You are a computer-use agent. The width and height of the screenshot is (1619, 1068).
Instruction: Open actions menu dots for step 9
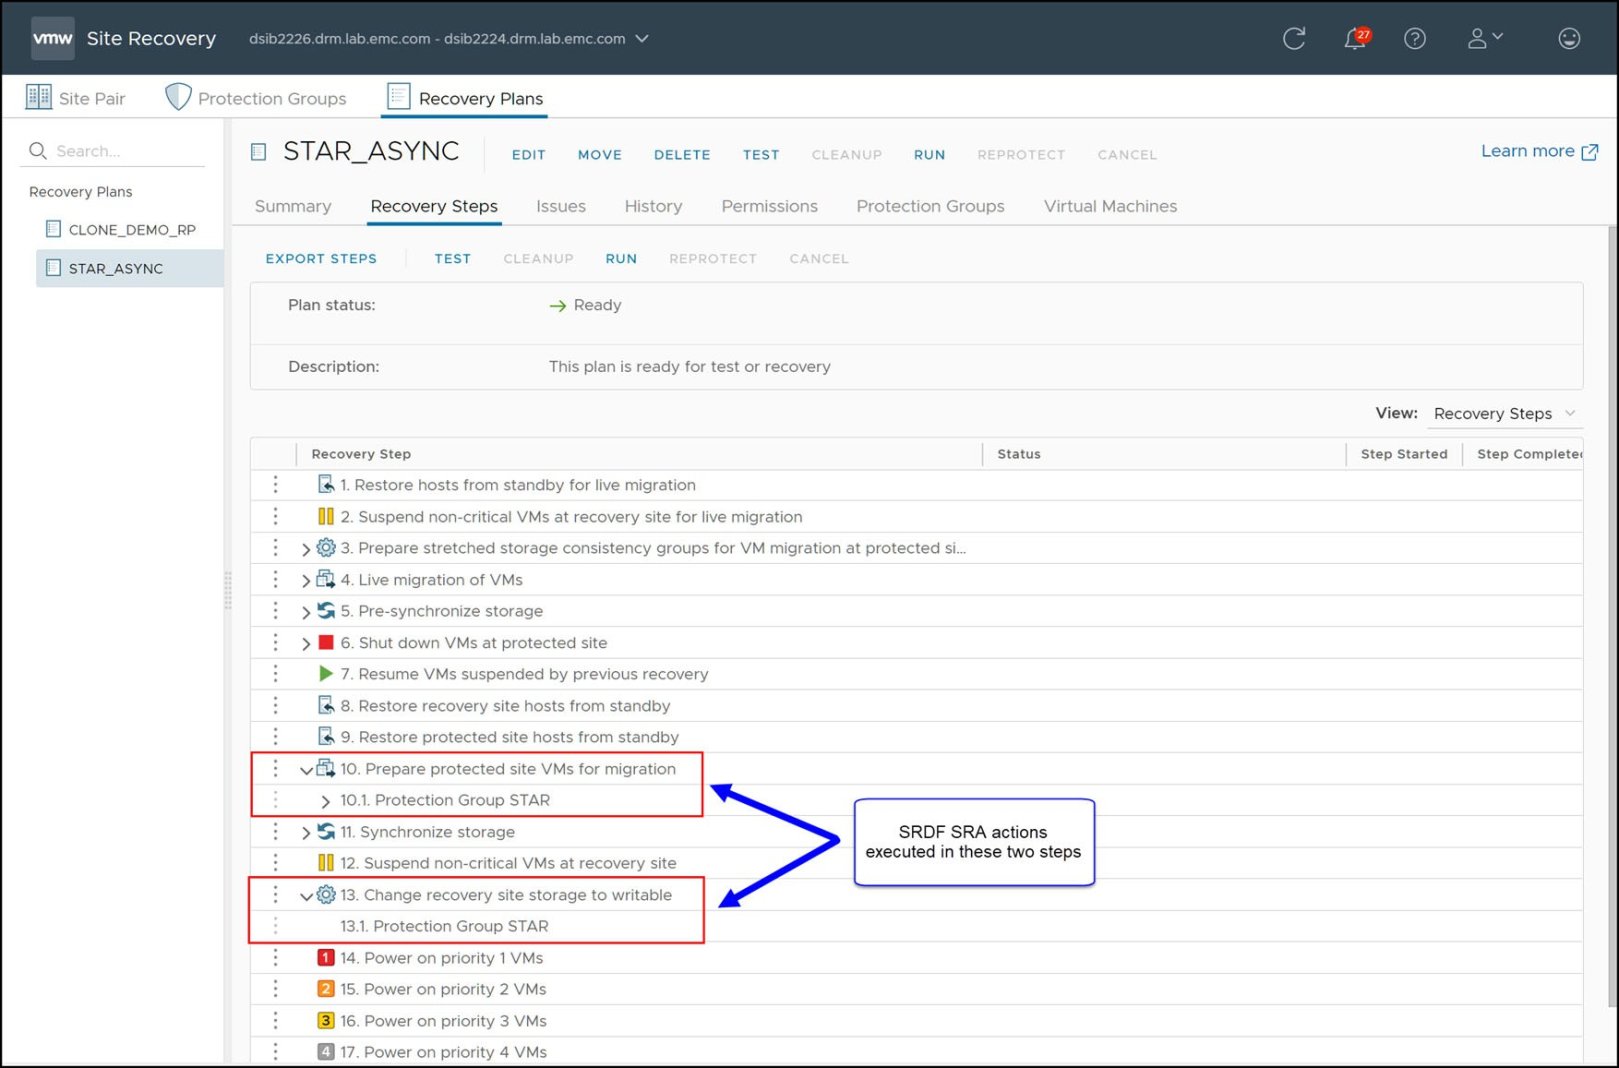(x=275, y=737)
